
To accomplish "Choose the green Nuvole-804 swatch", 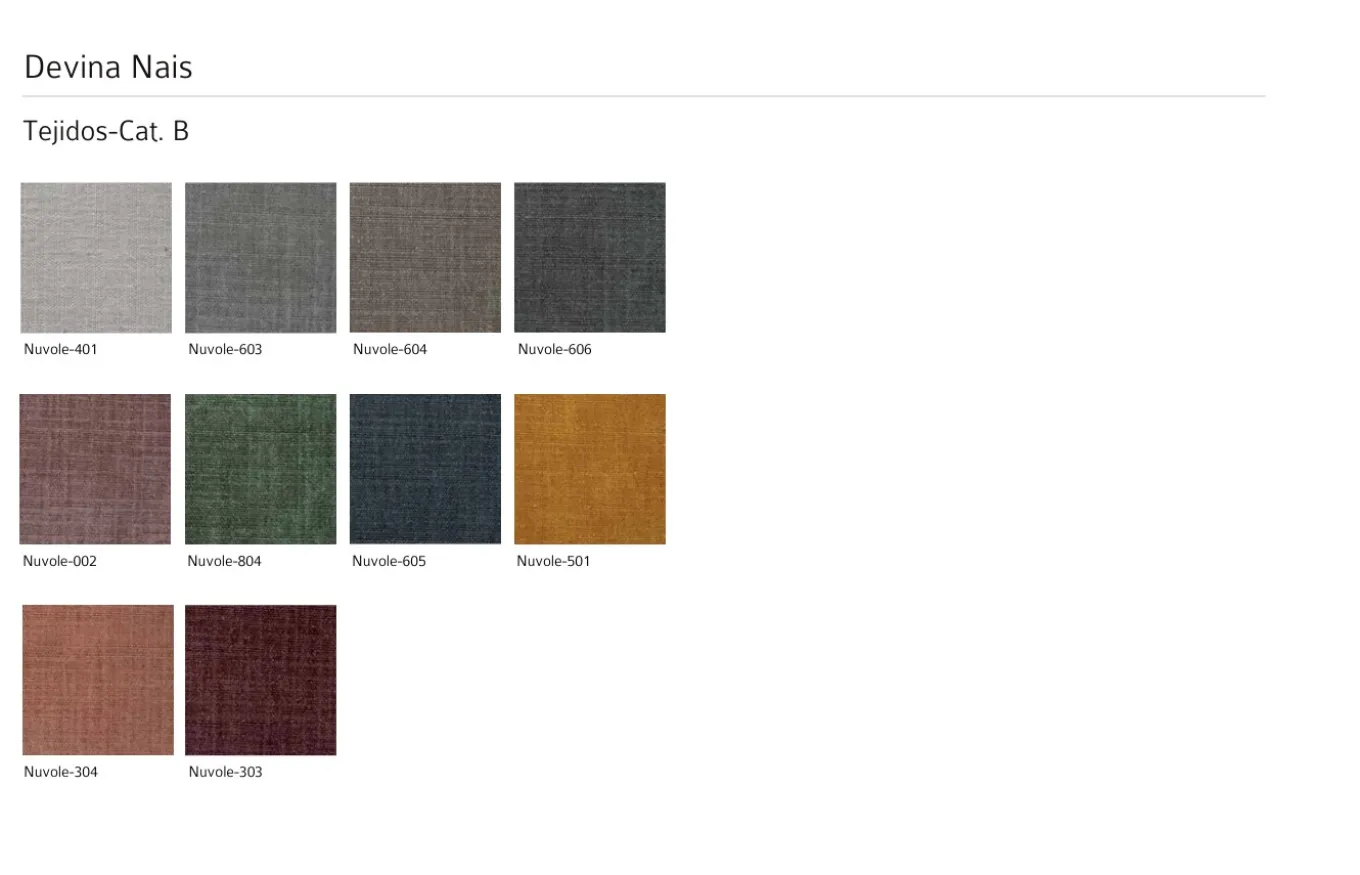I will pos(260,469).
